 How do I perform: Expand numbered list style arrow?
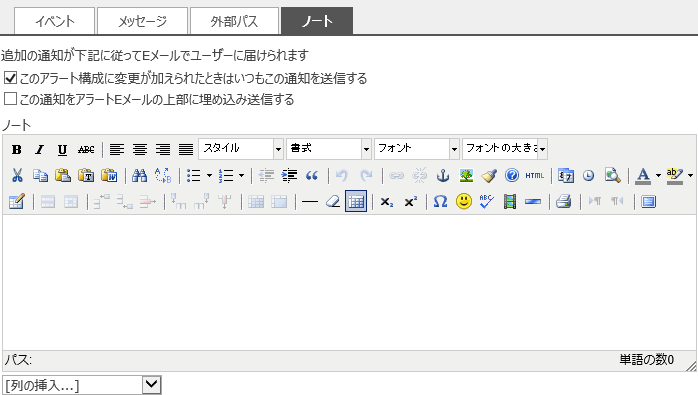pos(241,175)
